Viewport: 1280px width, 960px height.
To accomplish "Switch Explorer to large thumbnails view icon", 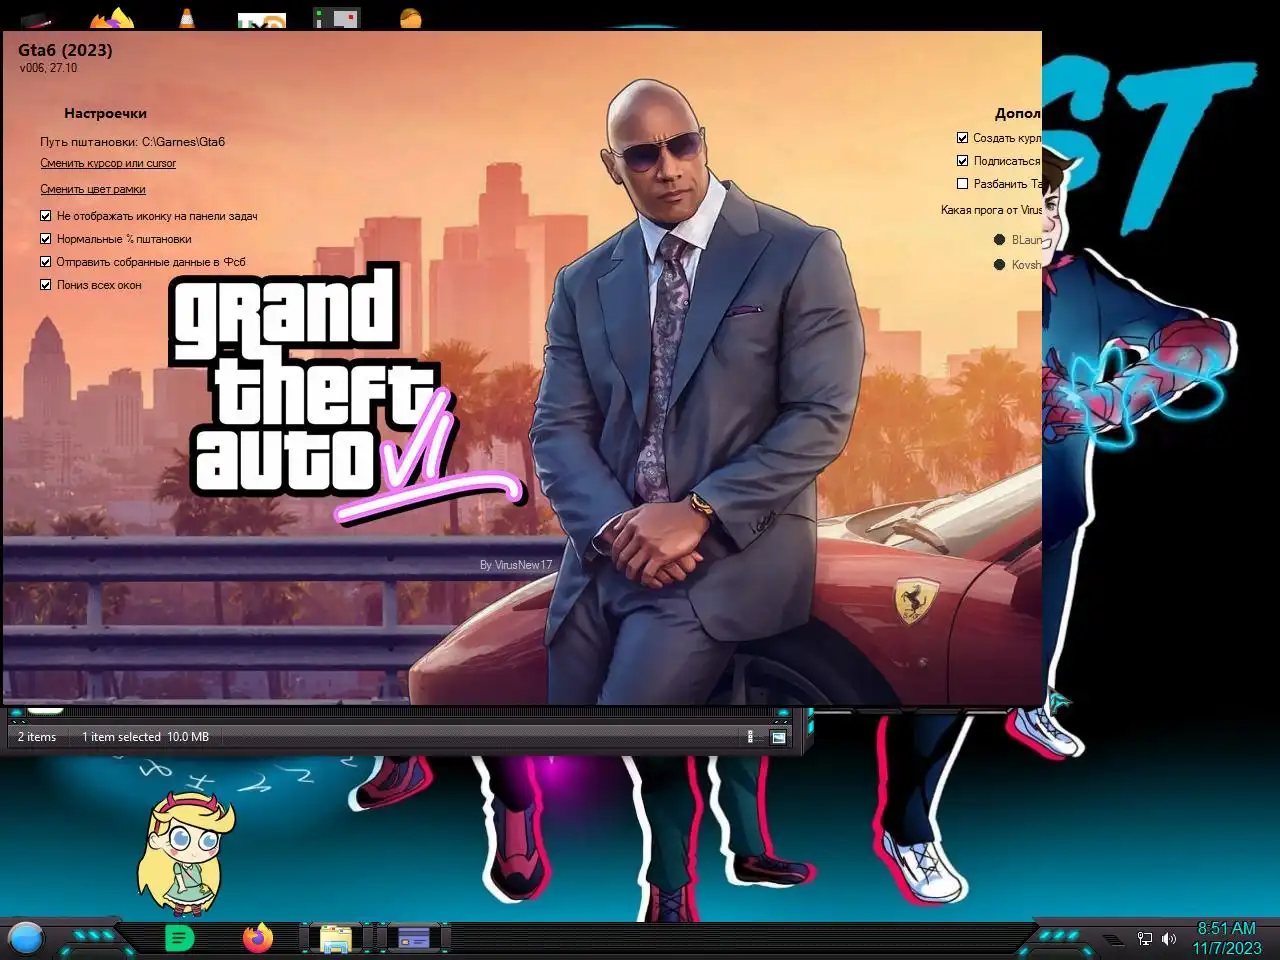I will coord(778,737).
